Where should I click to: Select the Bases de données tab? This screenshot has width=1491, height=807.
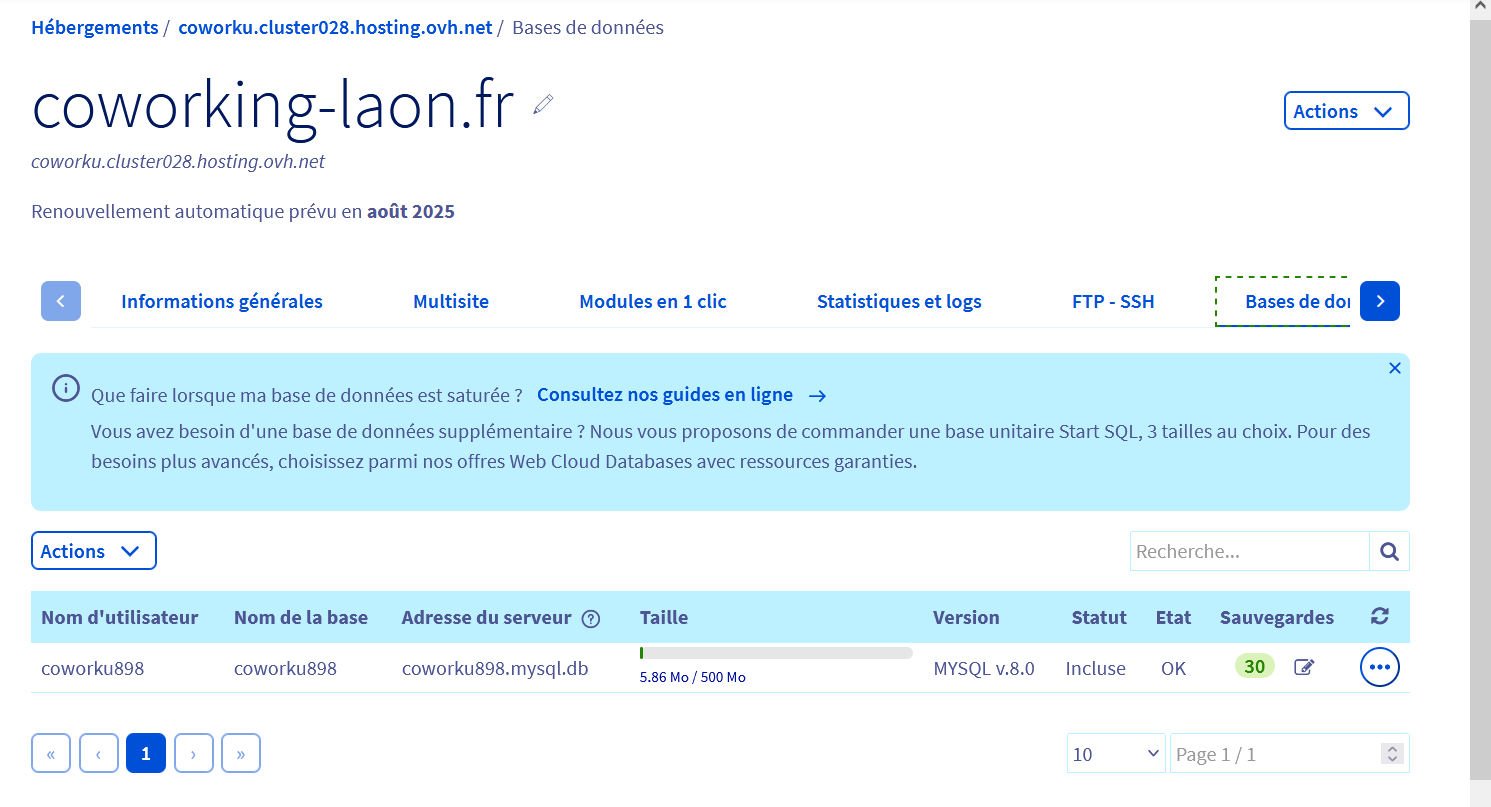tap(1283, 301)
